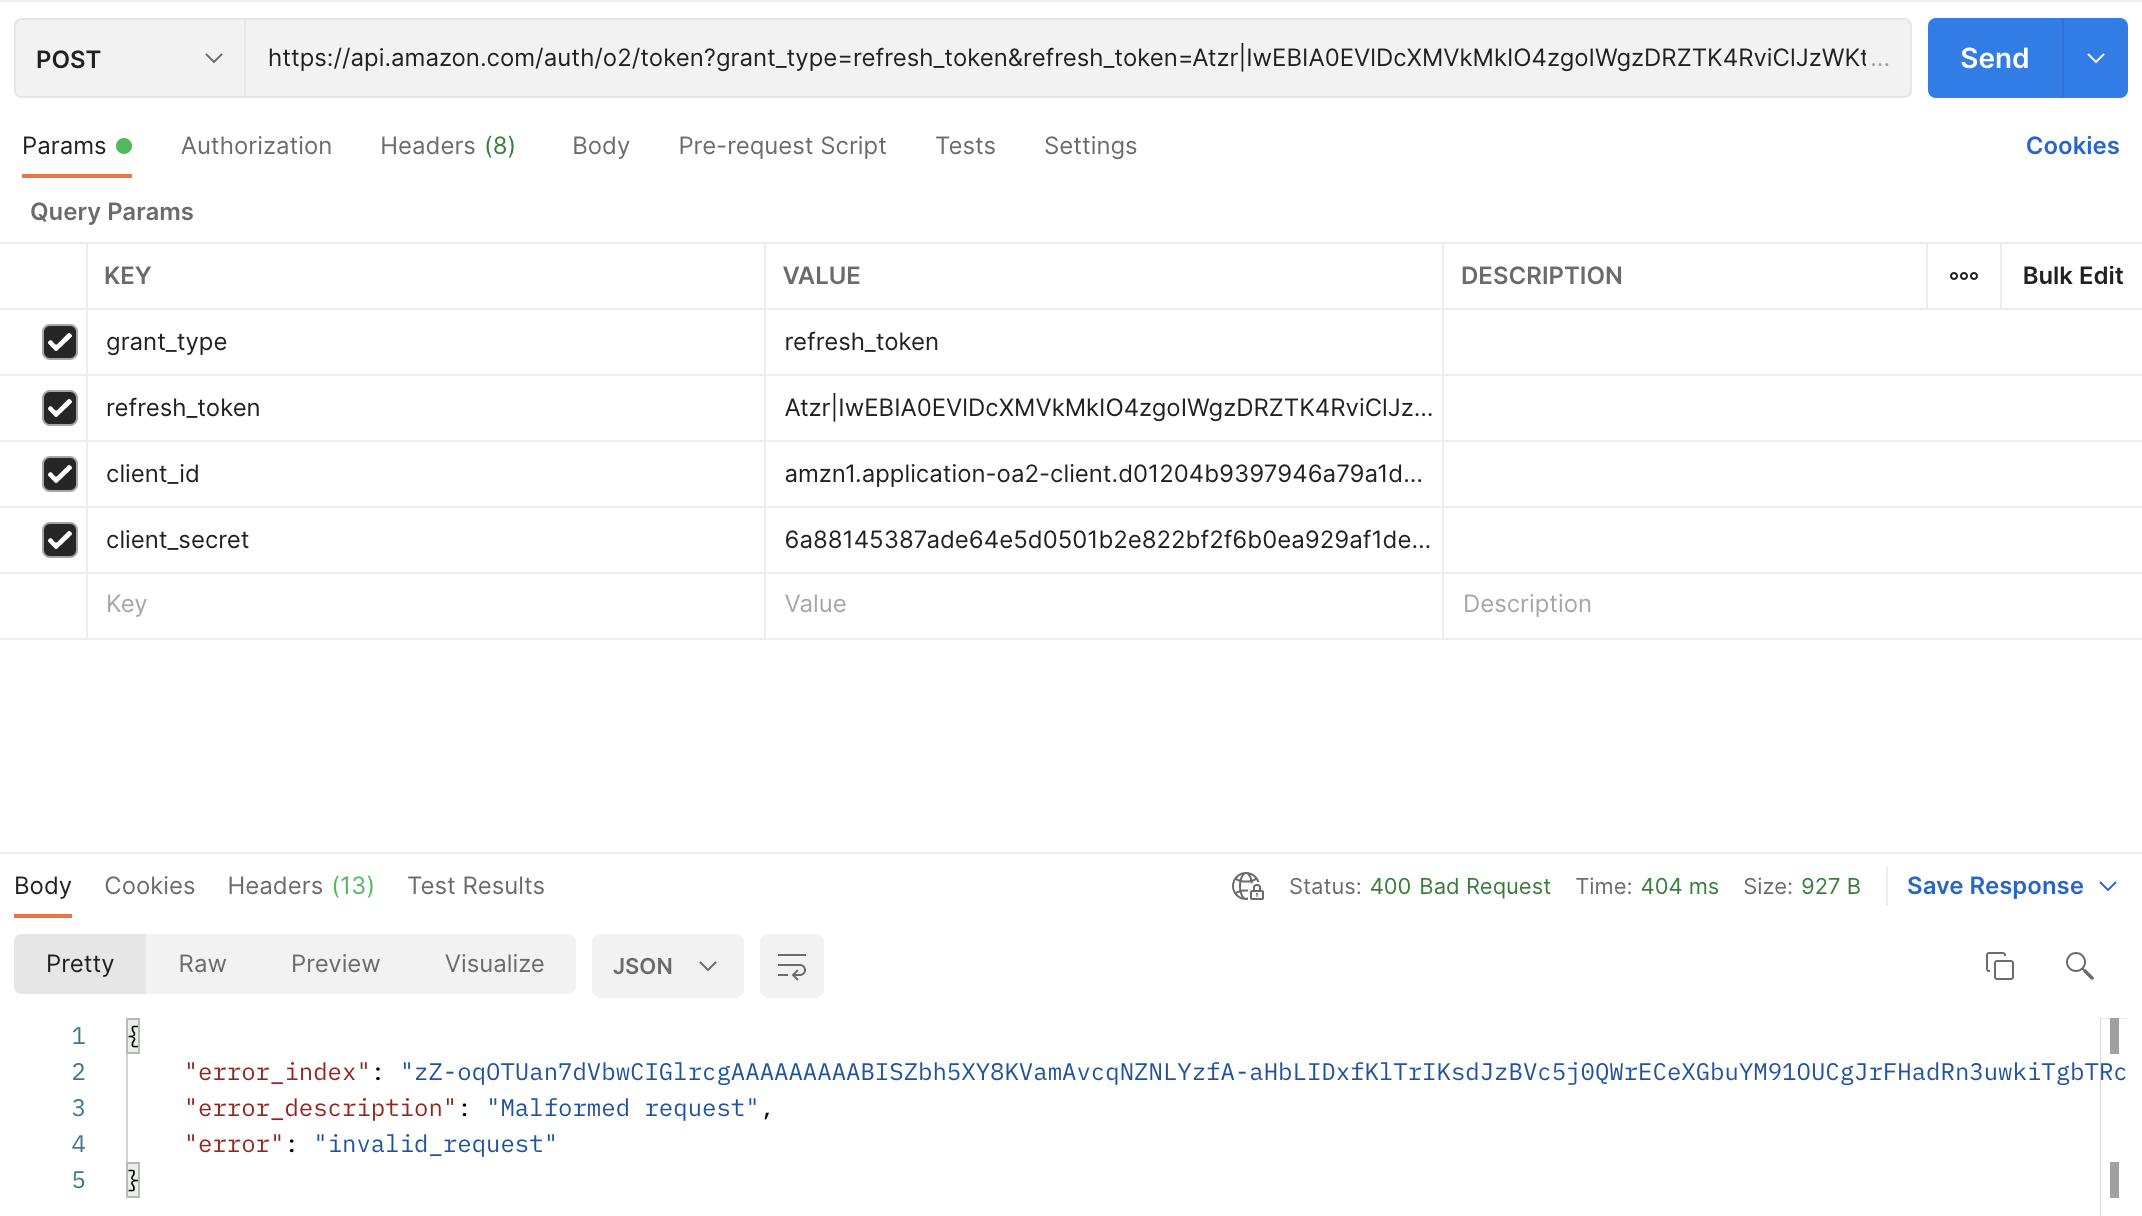The height and width of the screenshot is (1216, 2142).
Task: Open the POST method dropdown
Action: (x=128, y=58)
